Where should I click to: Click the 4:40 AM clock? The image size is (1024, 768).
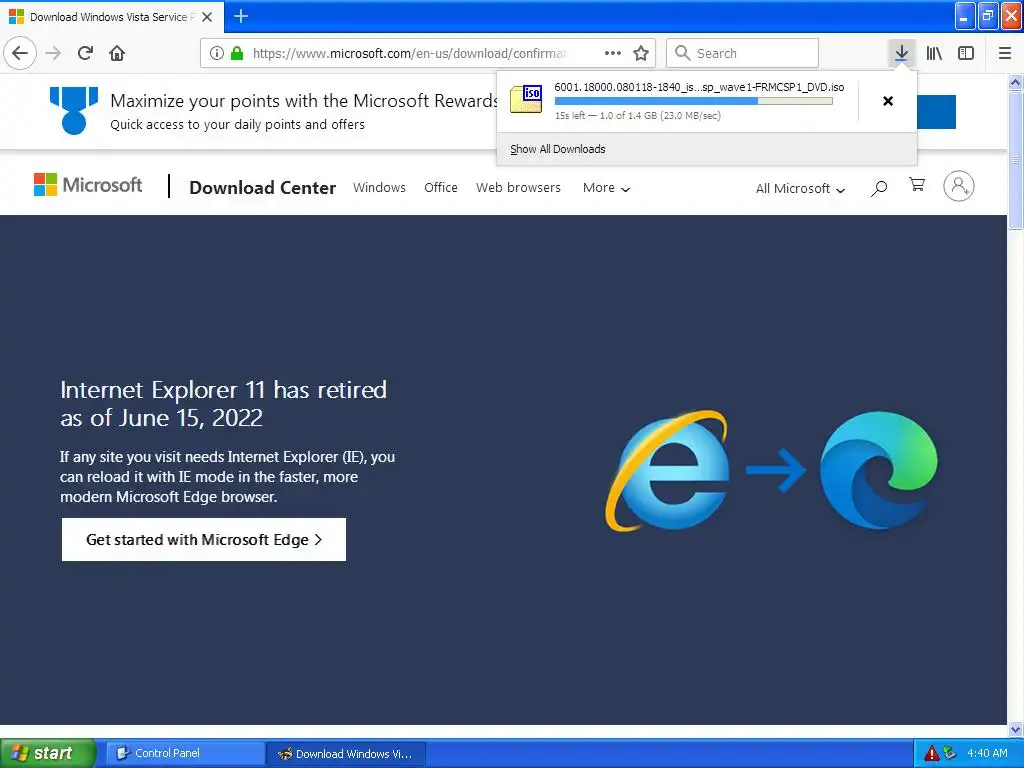[x=987, y=753]
